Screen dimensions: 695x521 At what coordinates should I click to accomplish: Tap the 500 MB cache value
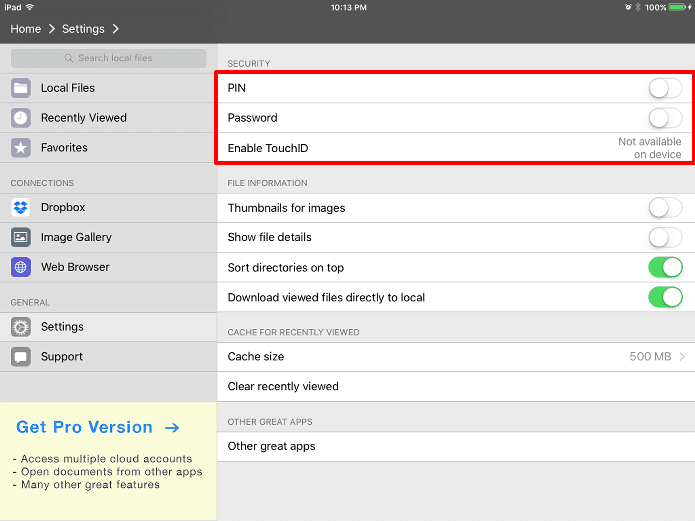pyautogui.click(x=650, y=356)
